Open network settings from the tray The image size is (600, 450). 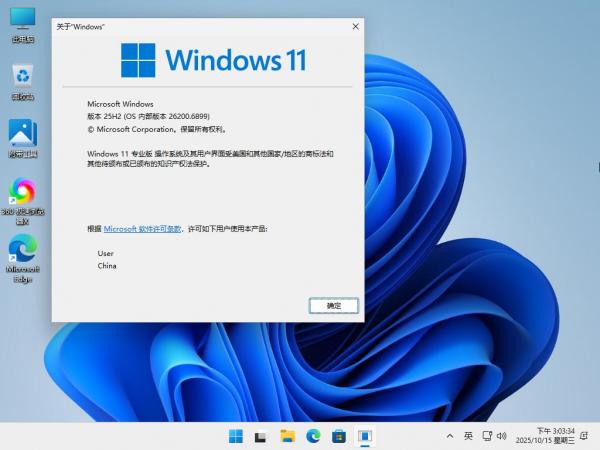(487, 436)
